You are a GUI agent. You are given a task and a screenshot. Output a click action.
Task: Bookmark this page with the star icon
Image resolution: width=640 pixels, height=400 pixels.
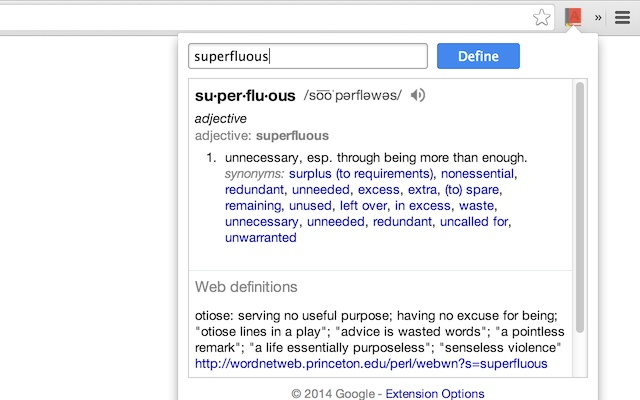542,18
